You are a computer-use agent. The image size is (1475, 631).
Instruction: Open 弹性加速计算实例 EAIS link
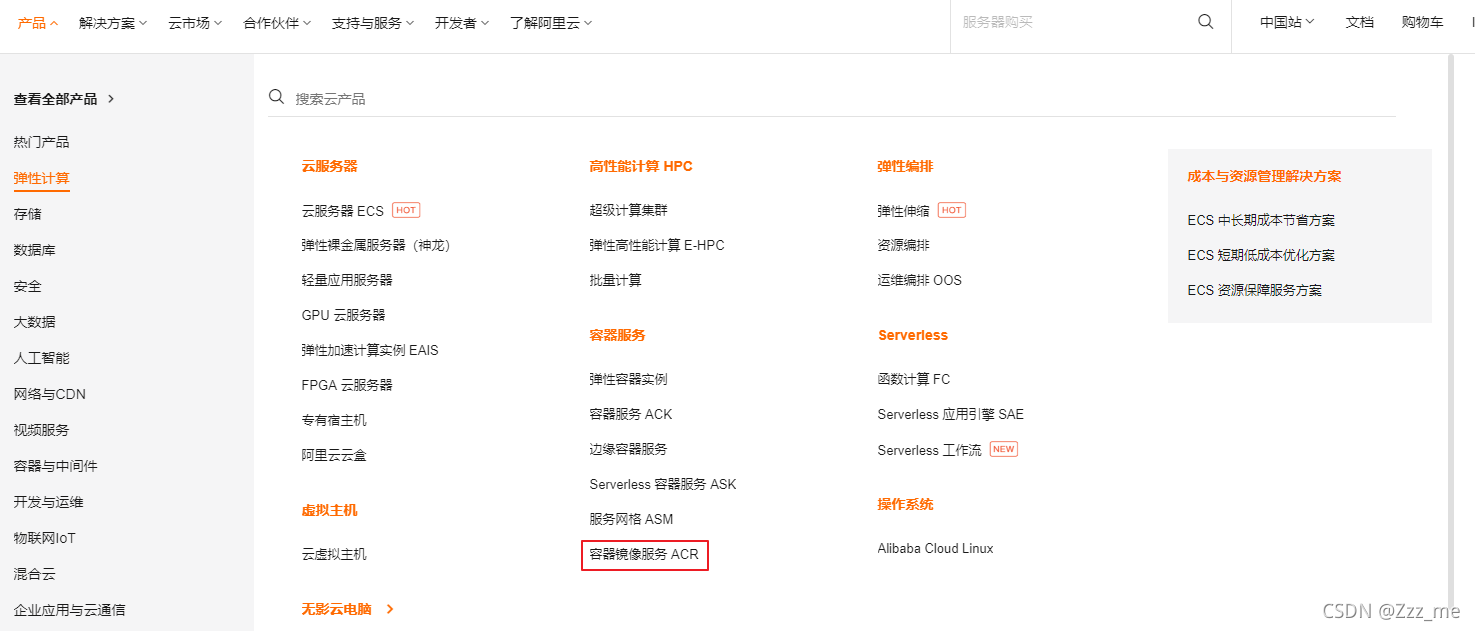point(370,350)
